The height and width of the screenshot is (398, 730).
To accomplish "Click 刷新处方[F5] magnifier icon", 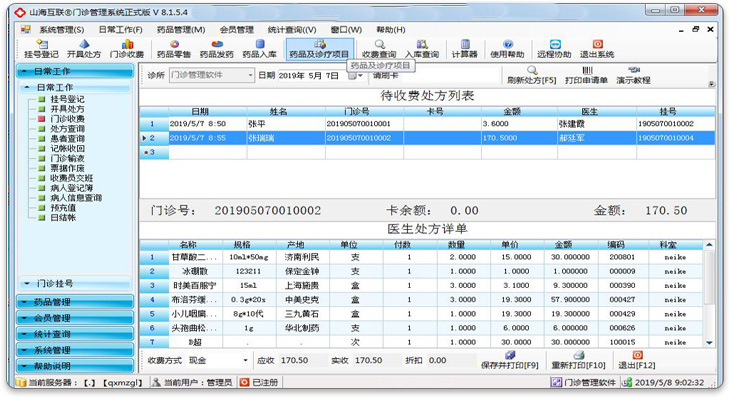I will (532, 71).
